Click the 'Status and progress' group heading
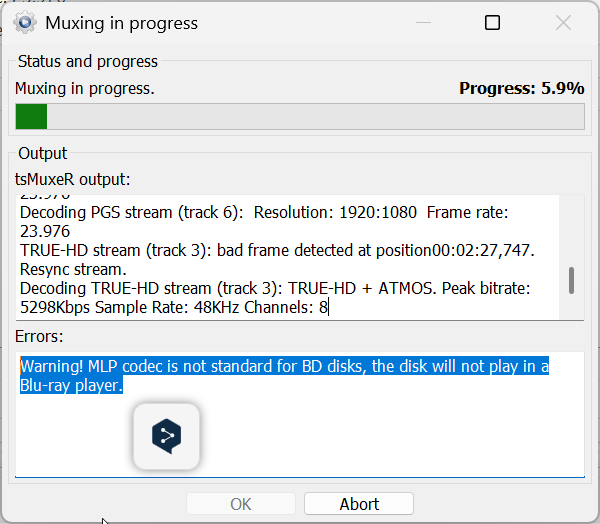 pos(88,61)
